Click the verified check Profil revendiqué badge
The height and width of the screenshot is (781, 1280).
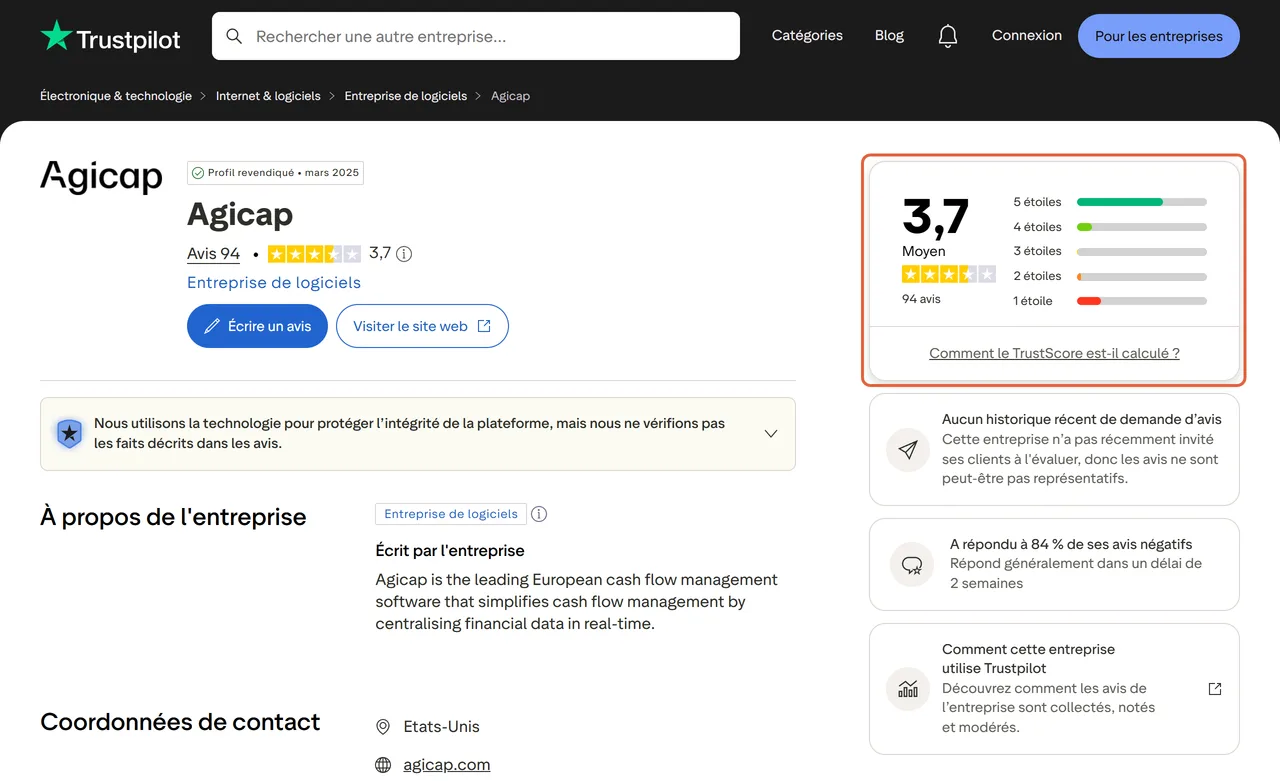(275, 173)
